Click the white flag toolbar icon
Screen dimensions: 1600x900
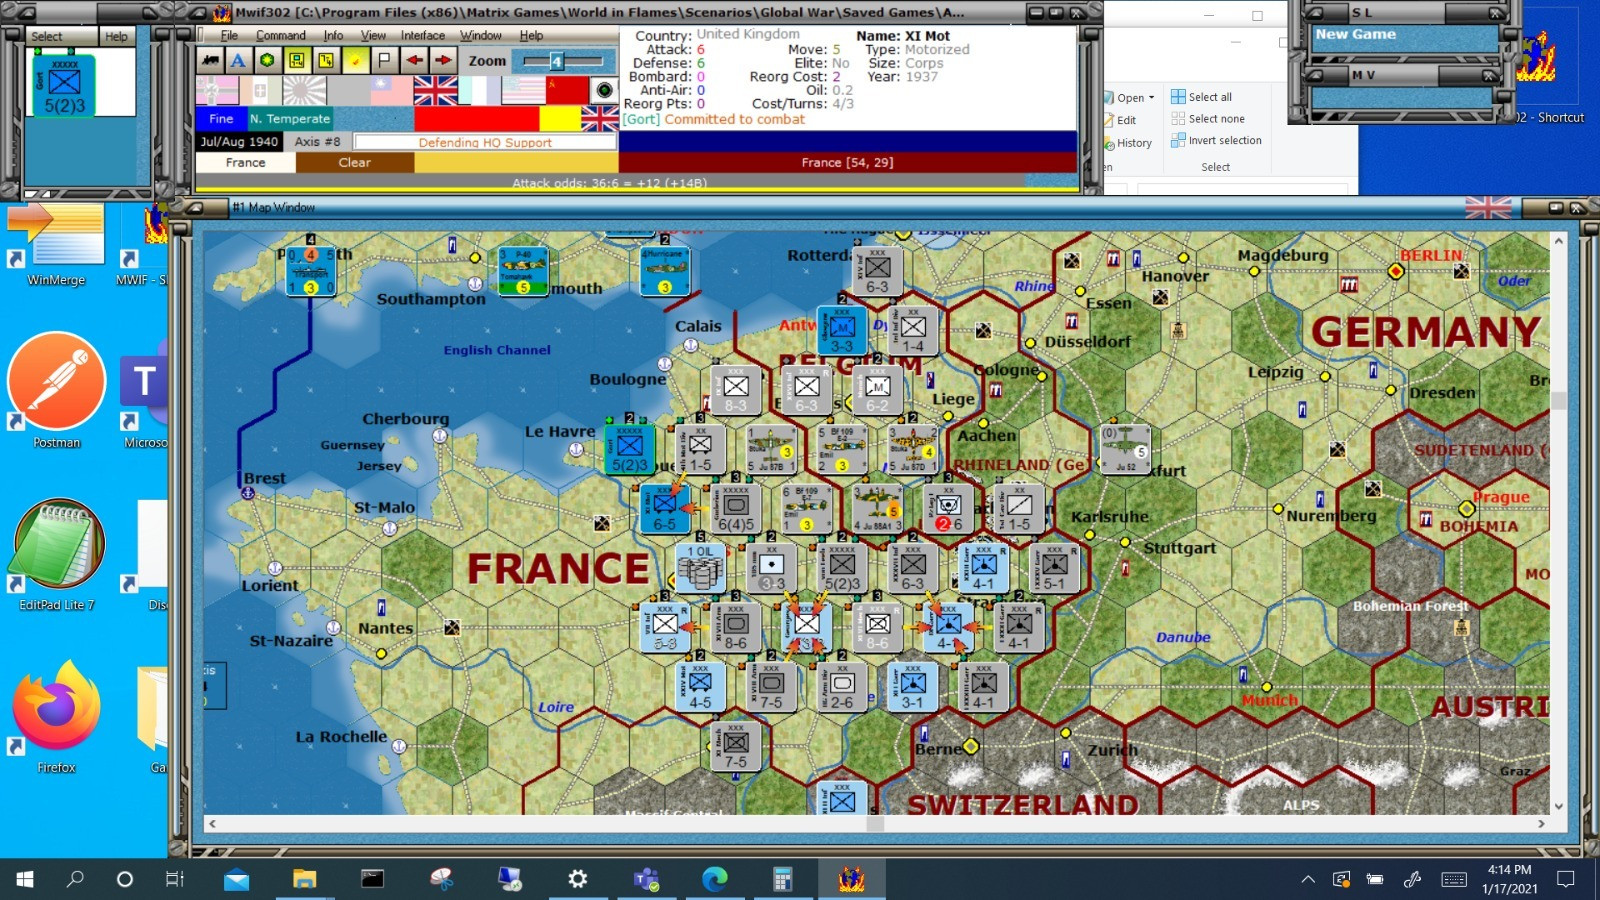[385, 60]
